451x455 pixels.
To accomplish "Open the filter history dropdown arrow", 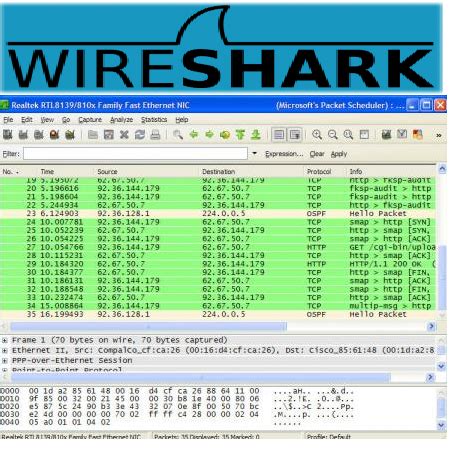I will [x=255, y=154].
